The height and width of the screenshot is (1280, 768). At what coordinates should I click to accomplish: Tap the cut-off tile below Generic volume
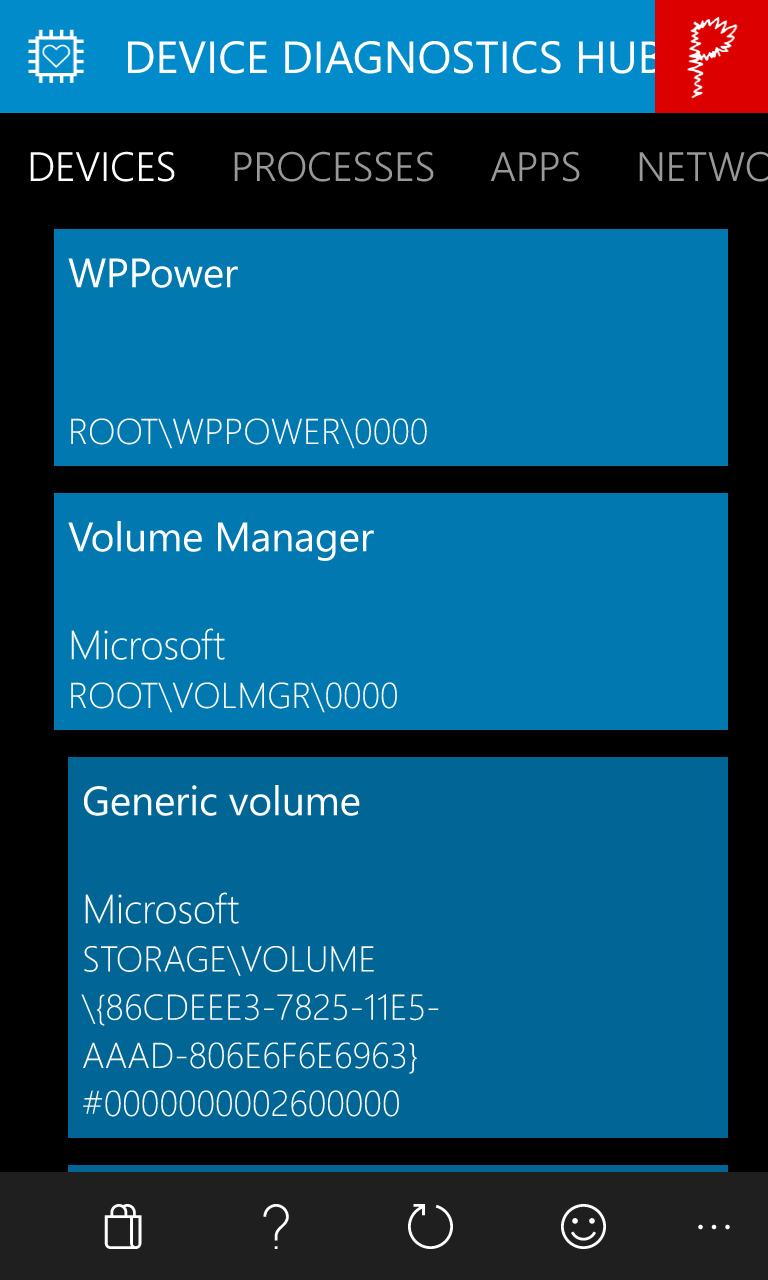(398, 1168)
